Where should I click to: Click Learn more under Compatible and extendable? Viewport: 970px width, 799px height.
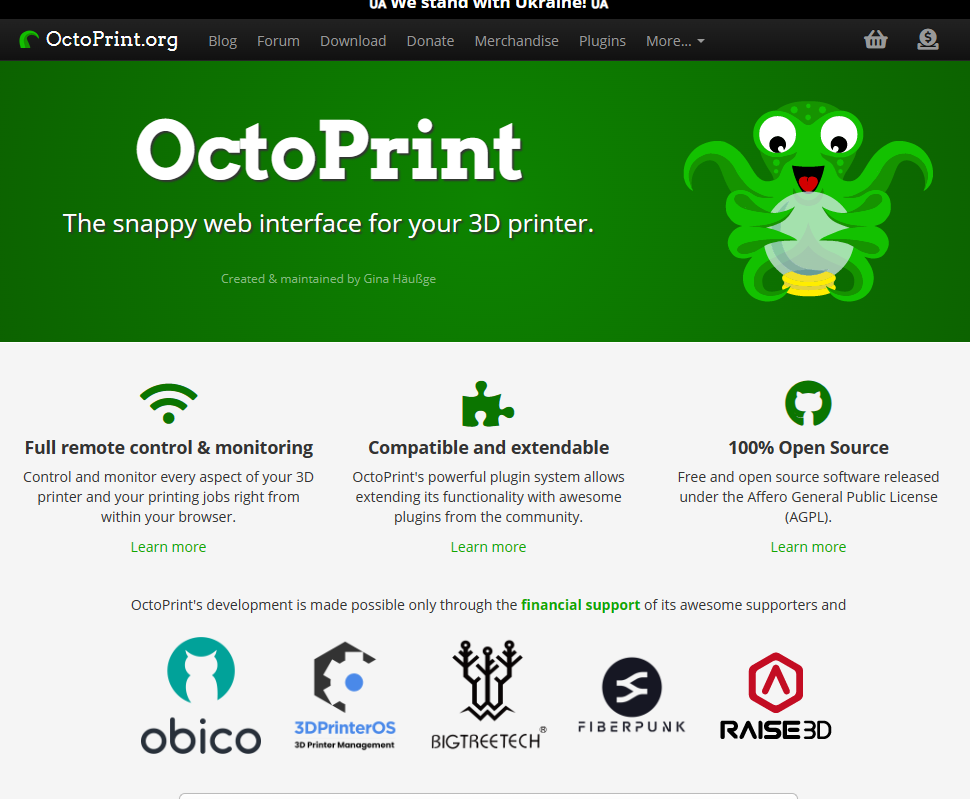pos(488,547)
